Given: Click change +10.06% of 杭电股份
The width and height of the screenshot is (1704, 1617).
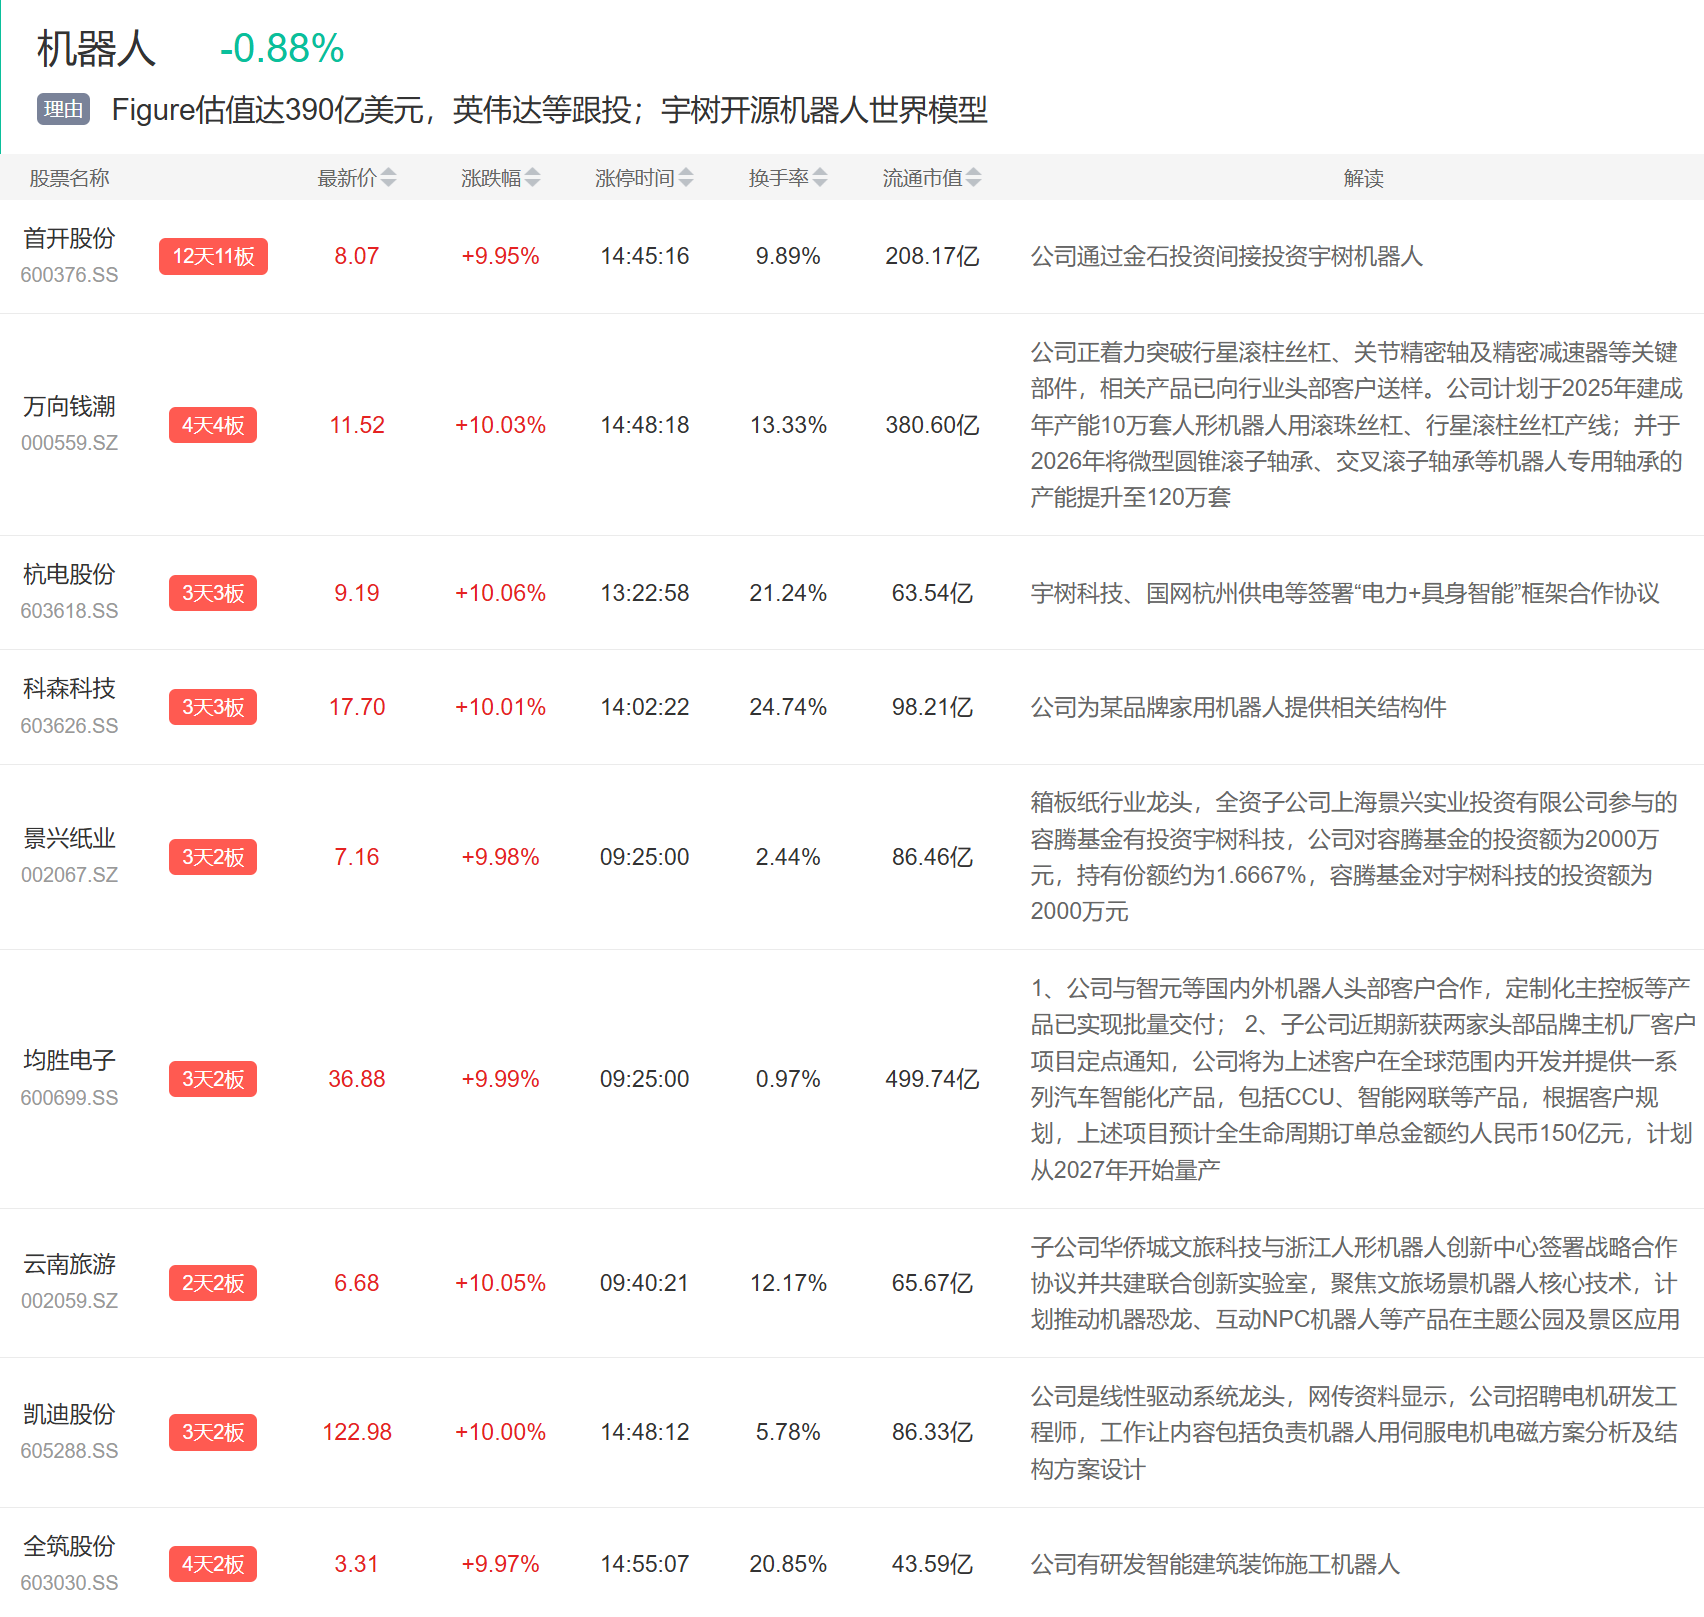Looking at the screenshot, I should pyautogui.click(x=500, y=593).
